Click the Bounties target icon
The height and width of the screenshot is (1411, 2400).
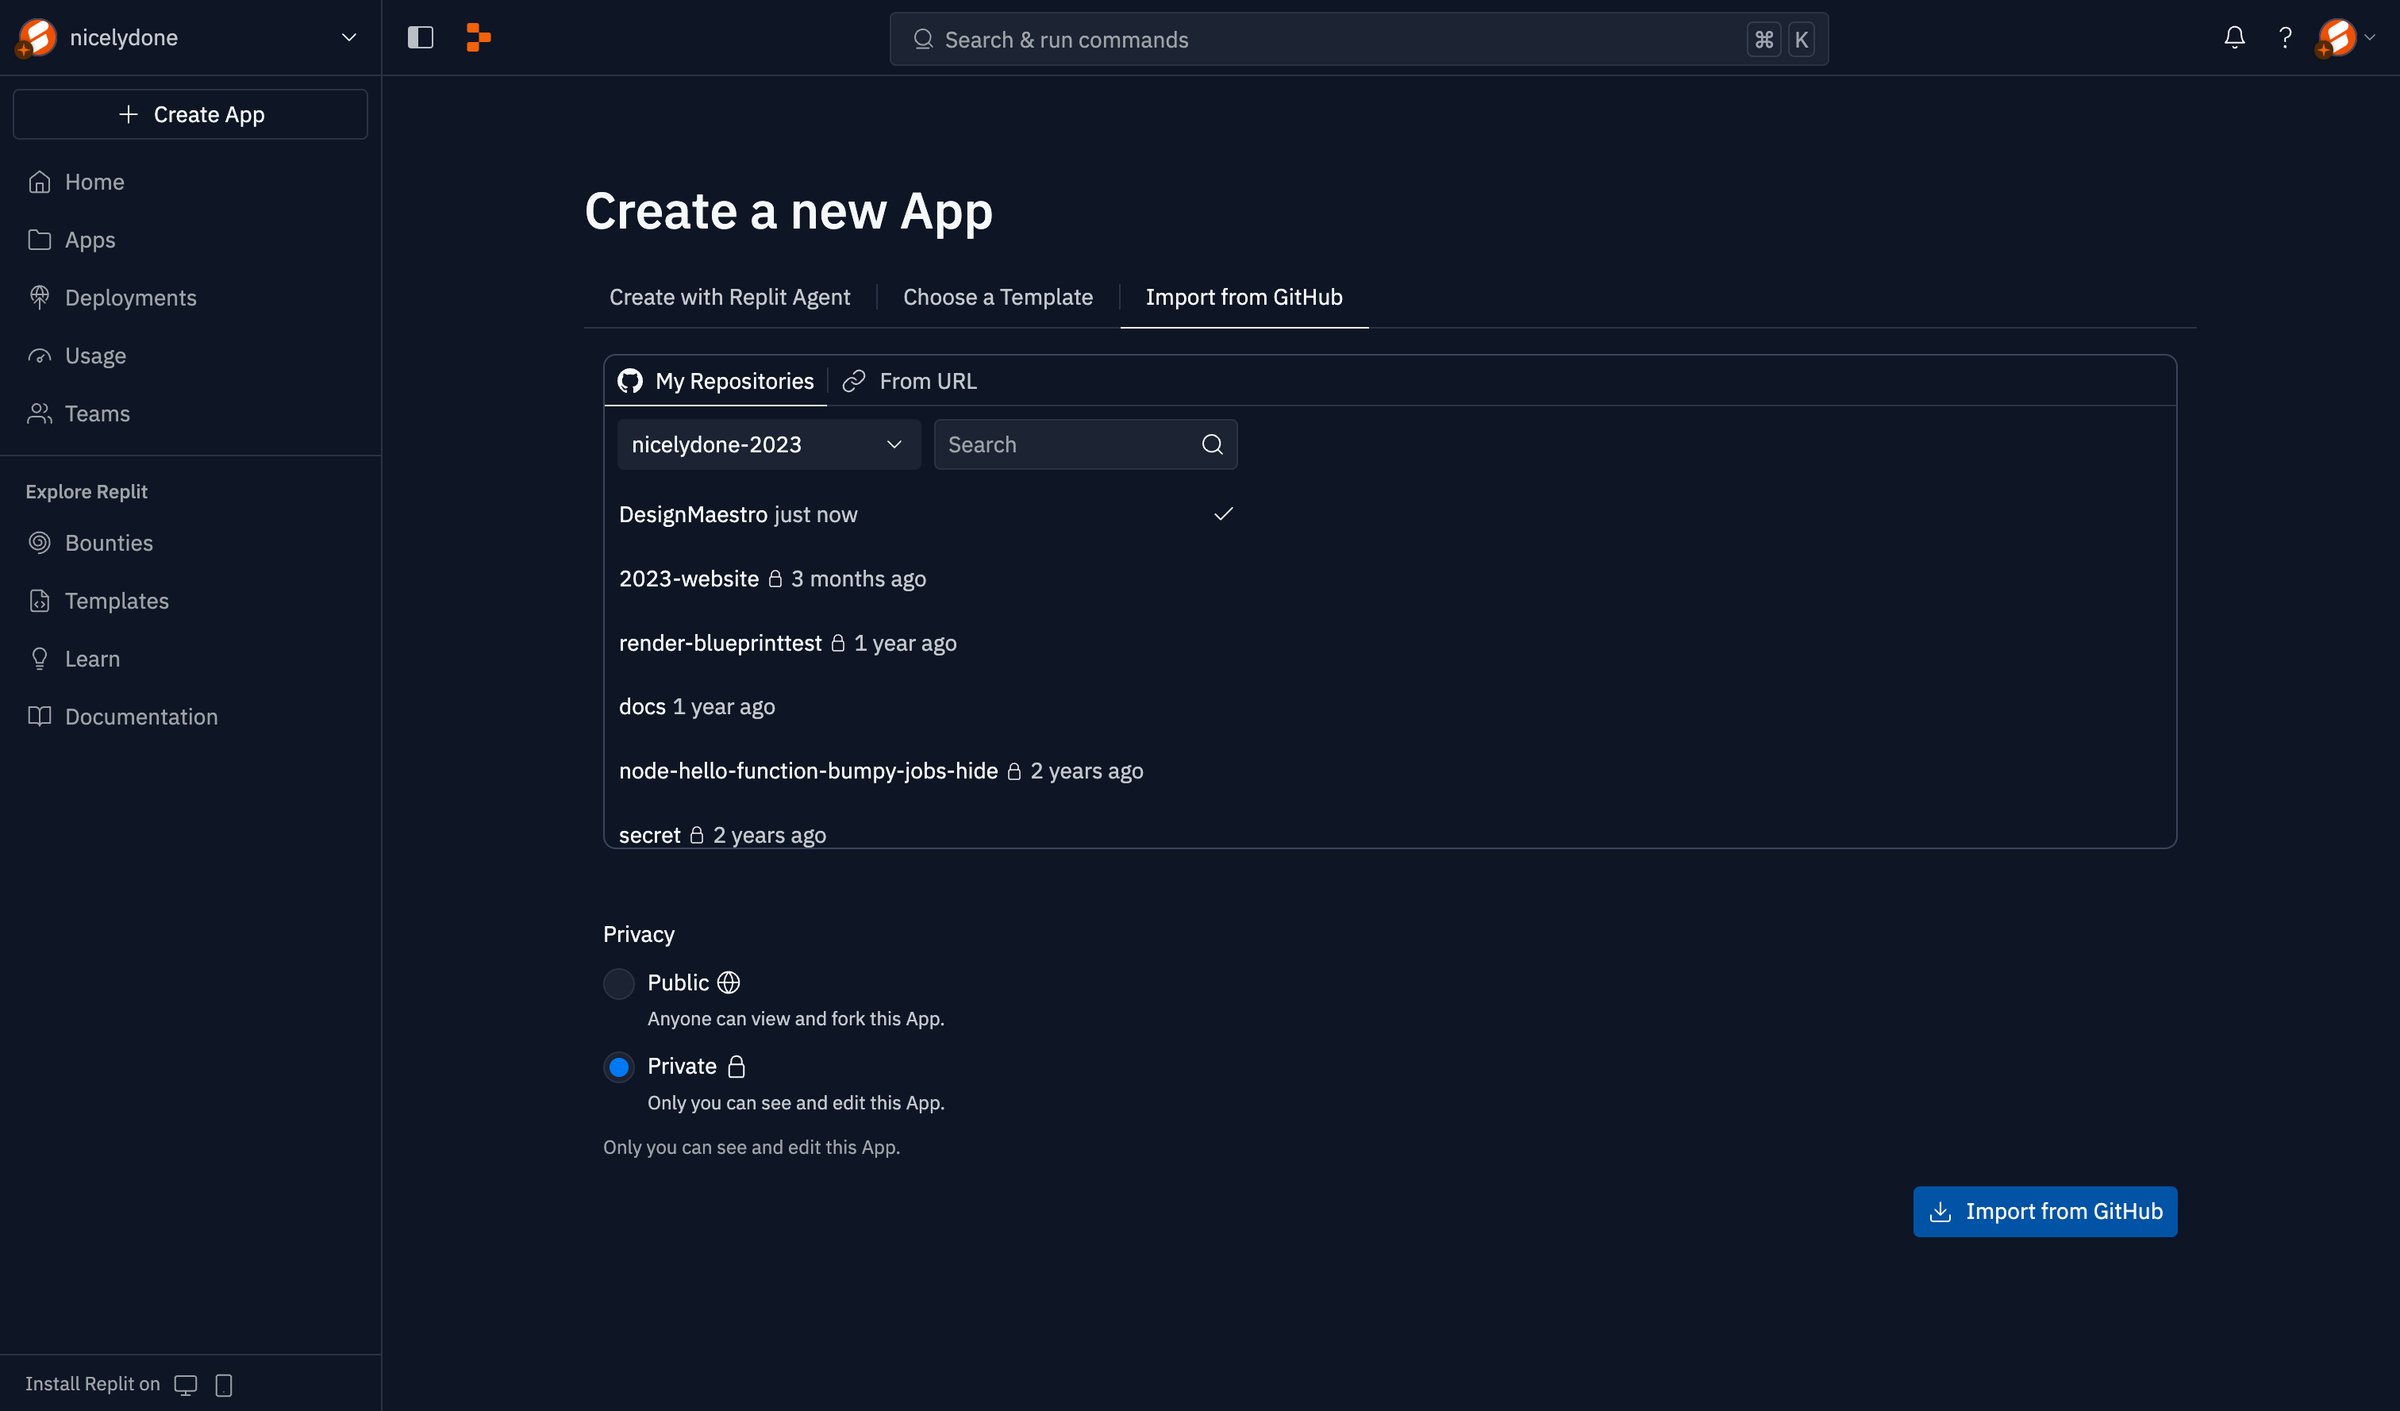pos(39,543)
